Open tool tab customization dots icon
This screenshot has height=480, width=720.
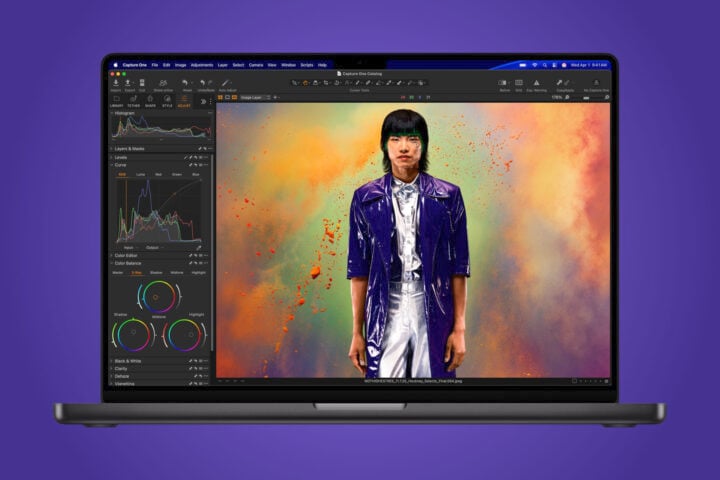click(x=210, y=102)
